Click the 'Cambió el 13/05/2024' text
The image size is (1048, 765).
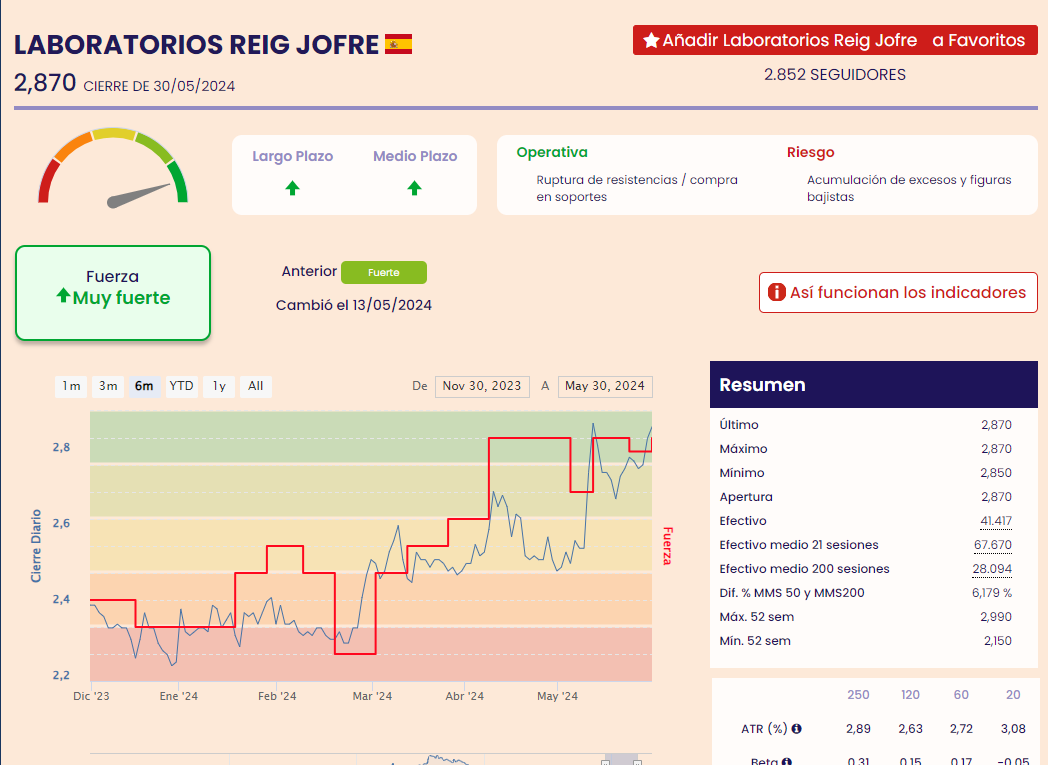pos(354,305)
